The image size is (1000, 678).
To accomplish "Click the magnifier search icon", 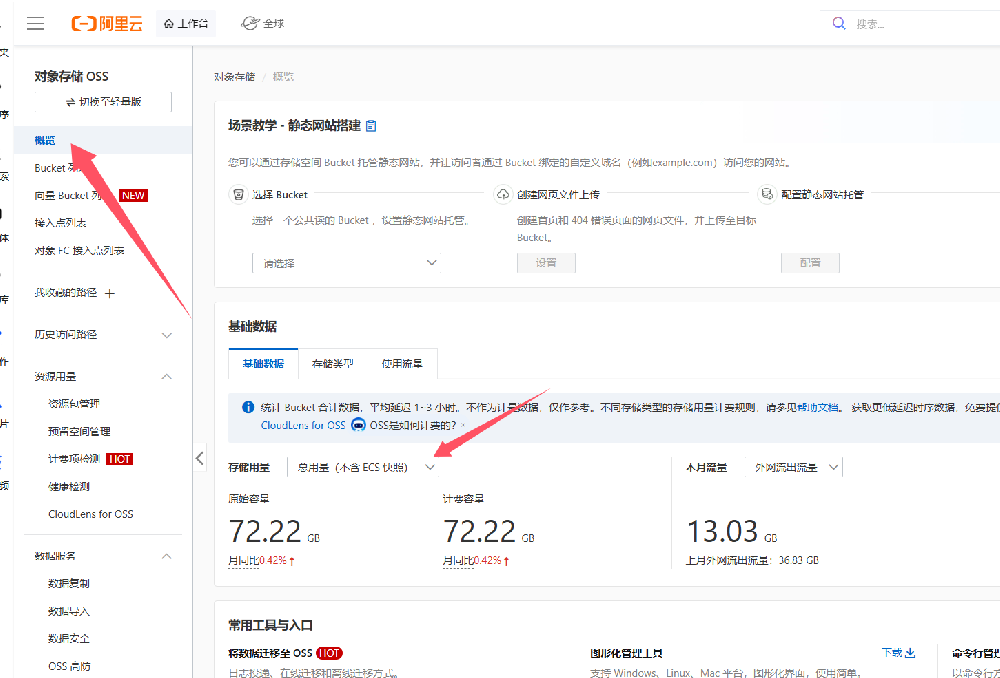I will click(x=839, y=24).
